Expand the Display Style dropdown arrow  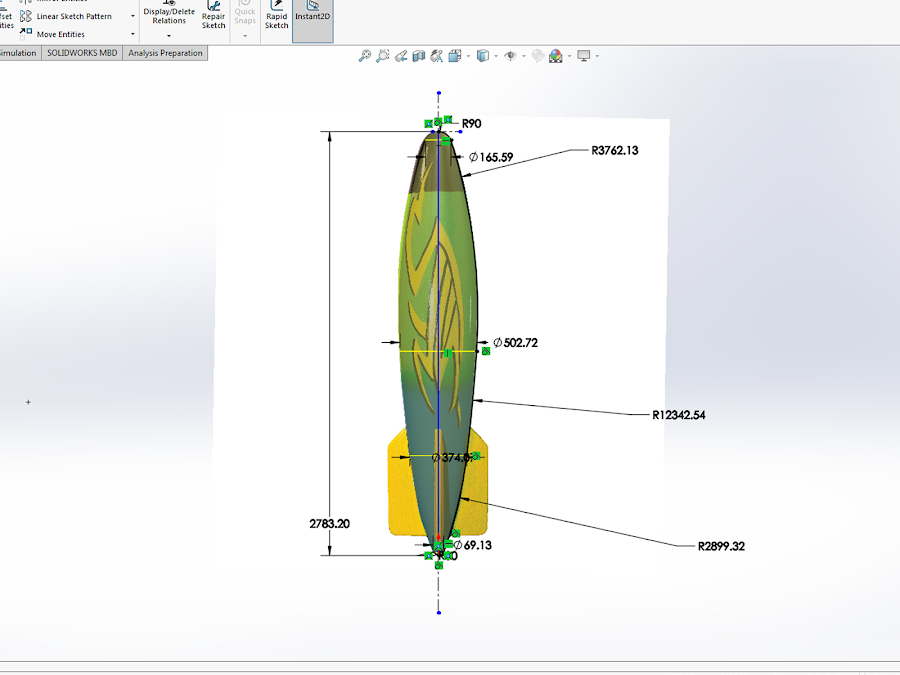[x=496, y=56]
